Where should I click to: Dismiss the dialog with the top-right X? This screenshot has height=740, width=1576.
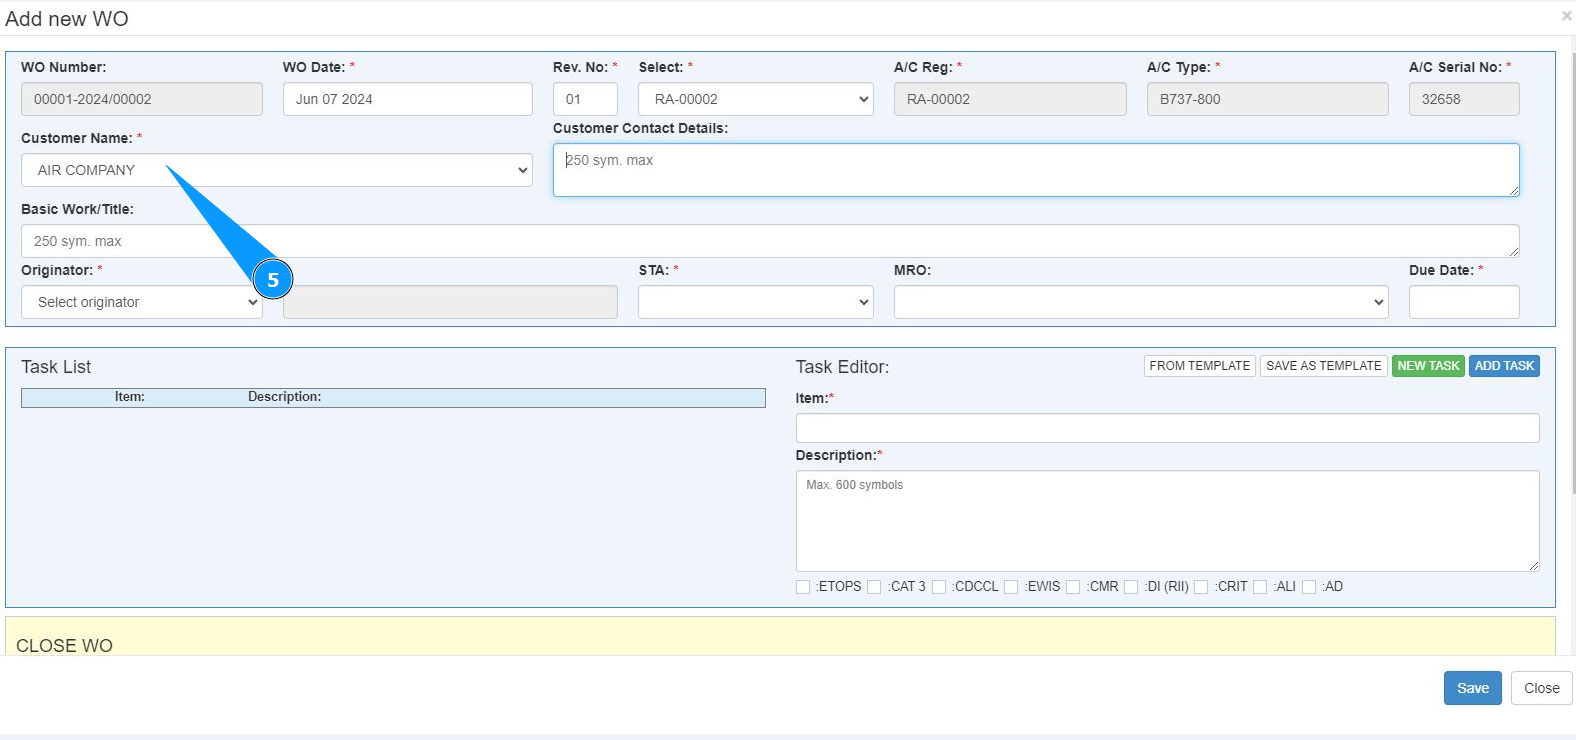(x=1566, y=16)
